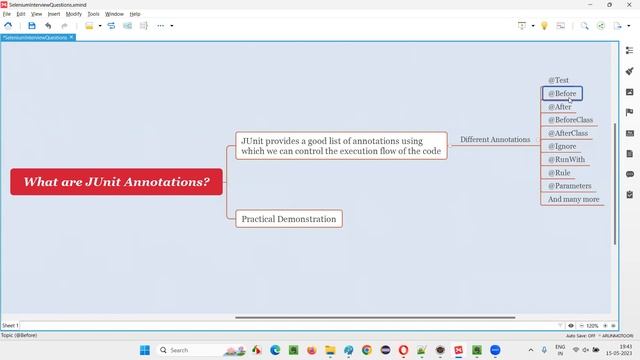Click the vertical canvas scrollbar
The height and width of the screenshot is (360, 640).
pos(615,184)
